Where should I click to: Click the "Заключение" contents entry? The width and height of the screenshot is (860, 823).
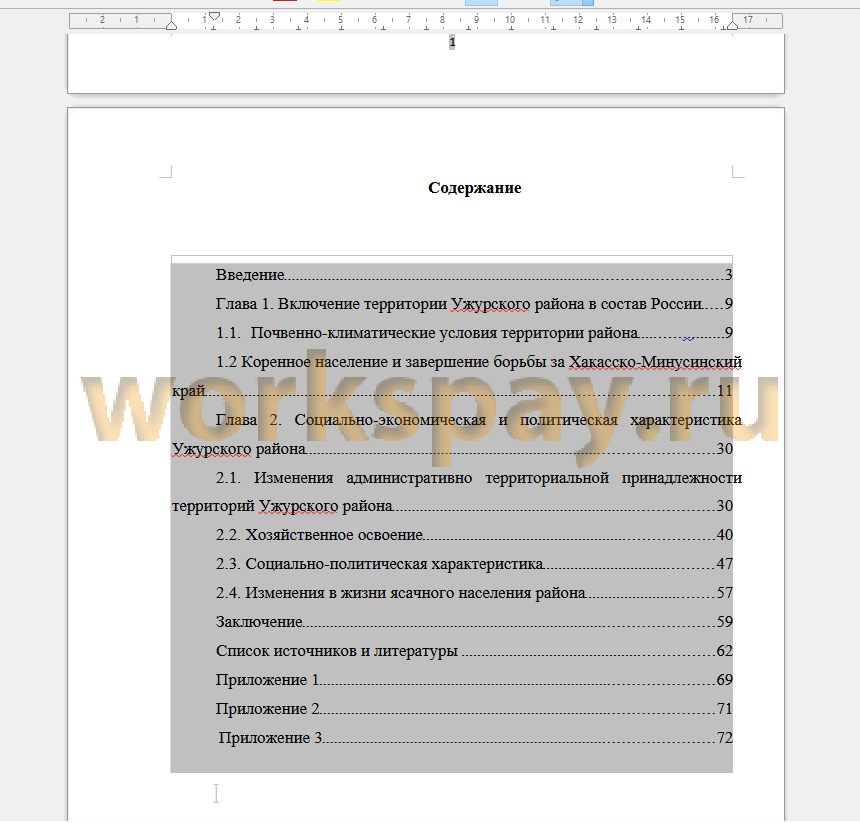click(x=474, y=622)
